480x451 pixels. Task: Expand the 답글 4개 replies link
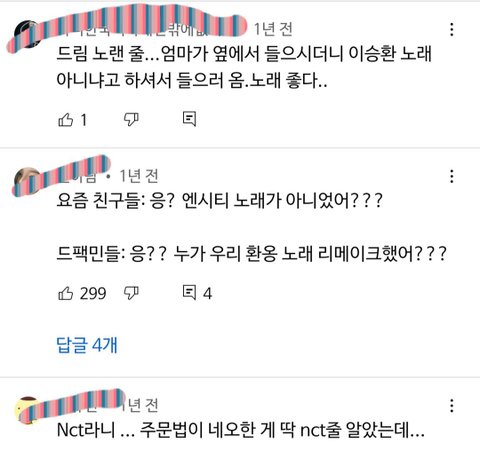pyautogui.click(x=87, y=345)
